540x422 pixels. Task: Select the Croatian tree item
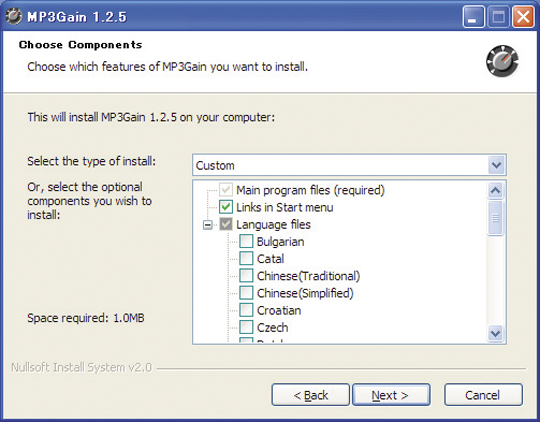(279, 310)
